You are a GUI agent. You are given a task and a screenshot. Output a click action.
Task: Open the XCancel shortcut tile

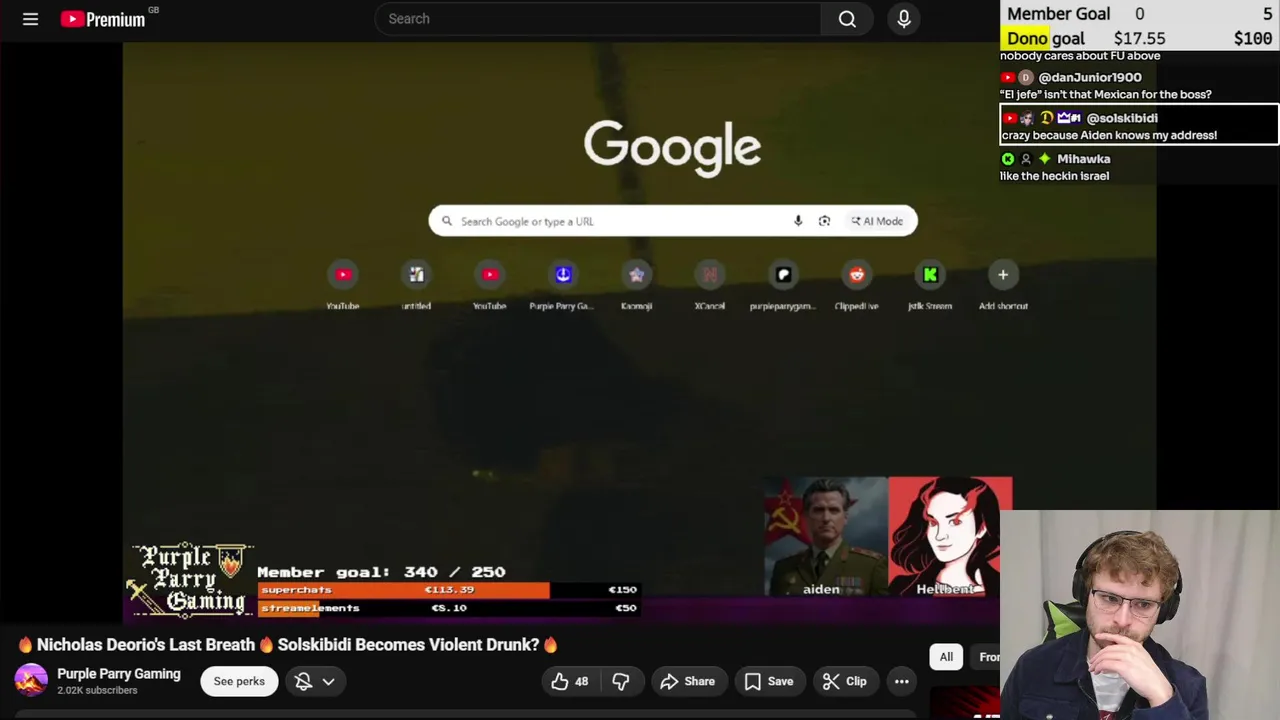coord(709,286)
